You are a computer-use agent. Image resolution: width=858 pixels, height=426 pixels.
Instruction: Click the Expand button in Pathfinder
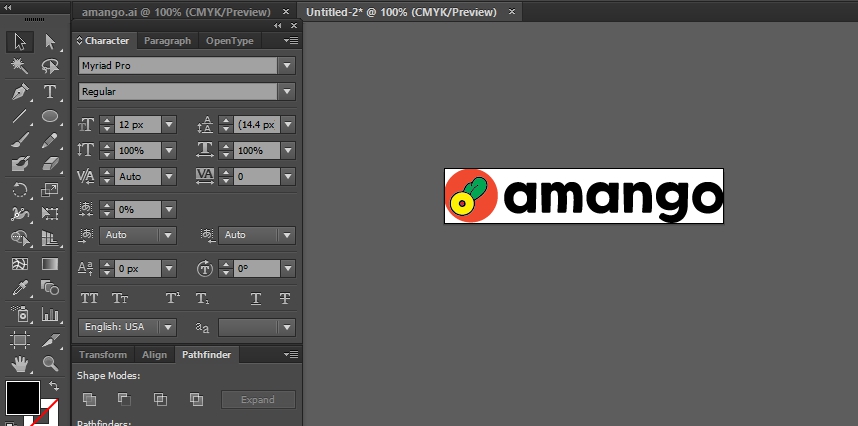click(x=258, y=400)
